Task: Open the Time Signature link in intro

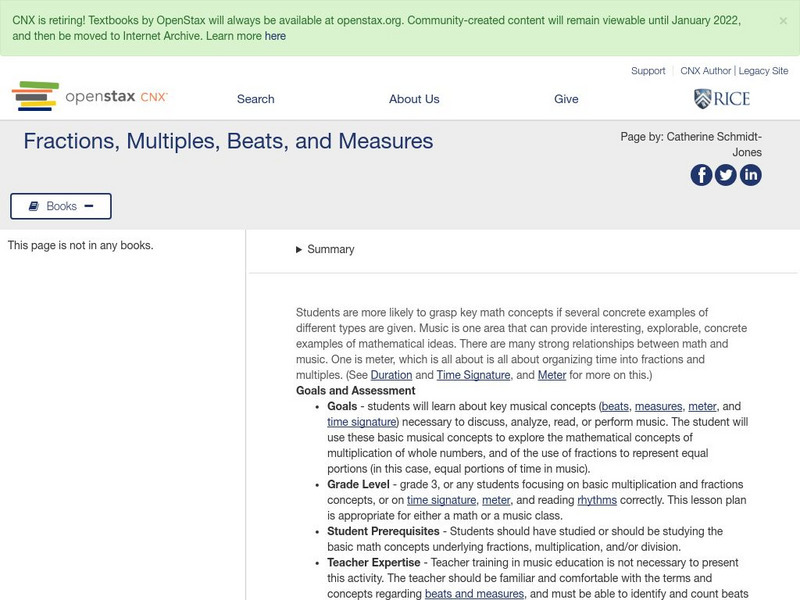Action: pos(473,375)
